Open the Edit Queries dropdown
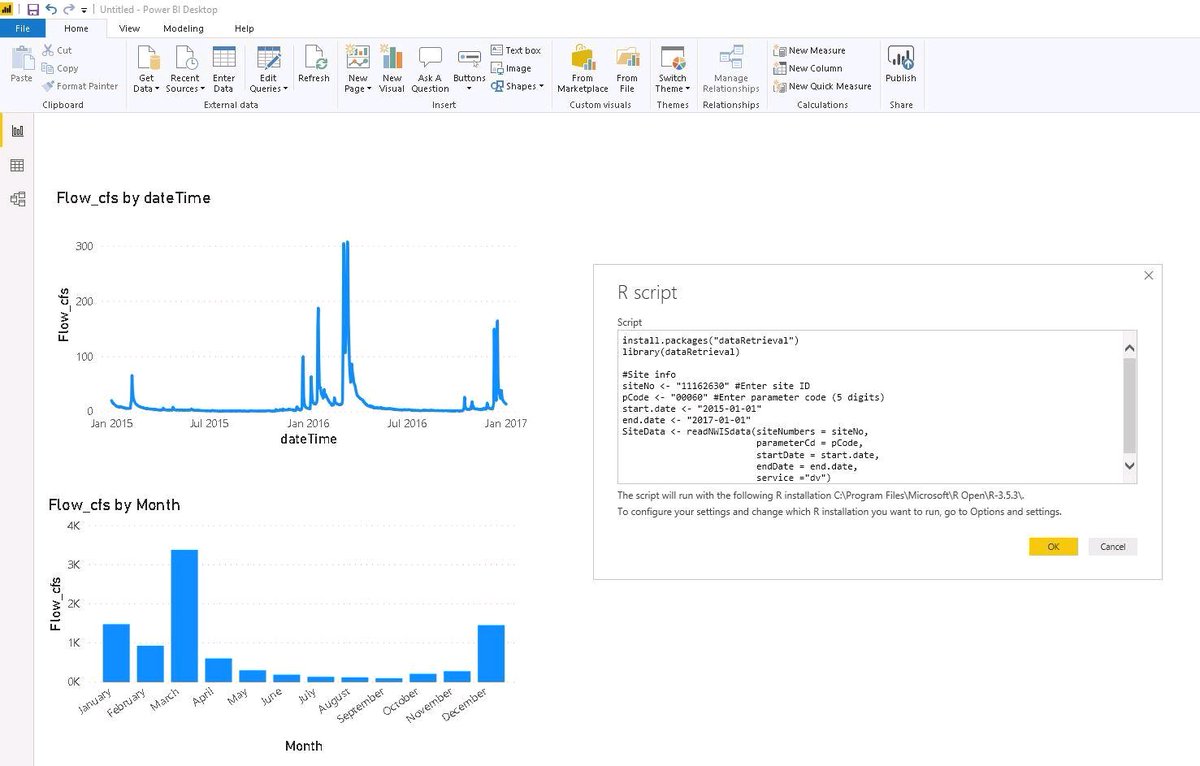Viewport: 1200px width, 766px height. pyautogui.click(x=269, y=69)
